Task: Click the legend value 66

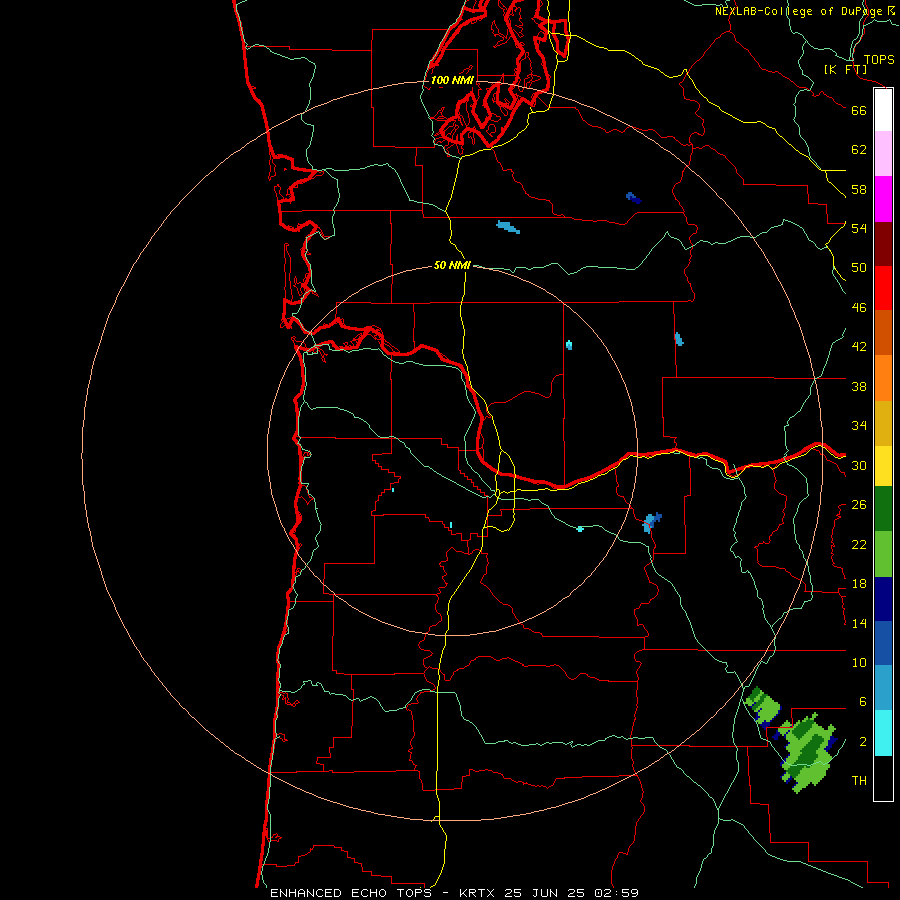Action: pos(859,110)
